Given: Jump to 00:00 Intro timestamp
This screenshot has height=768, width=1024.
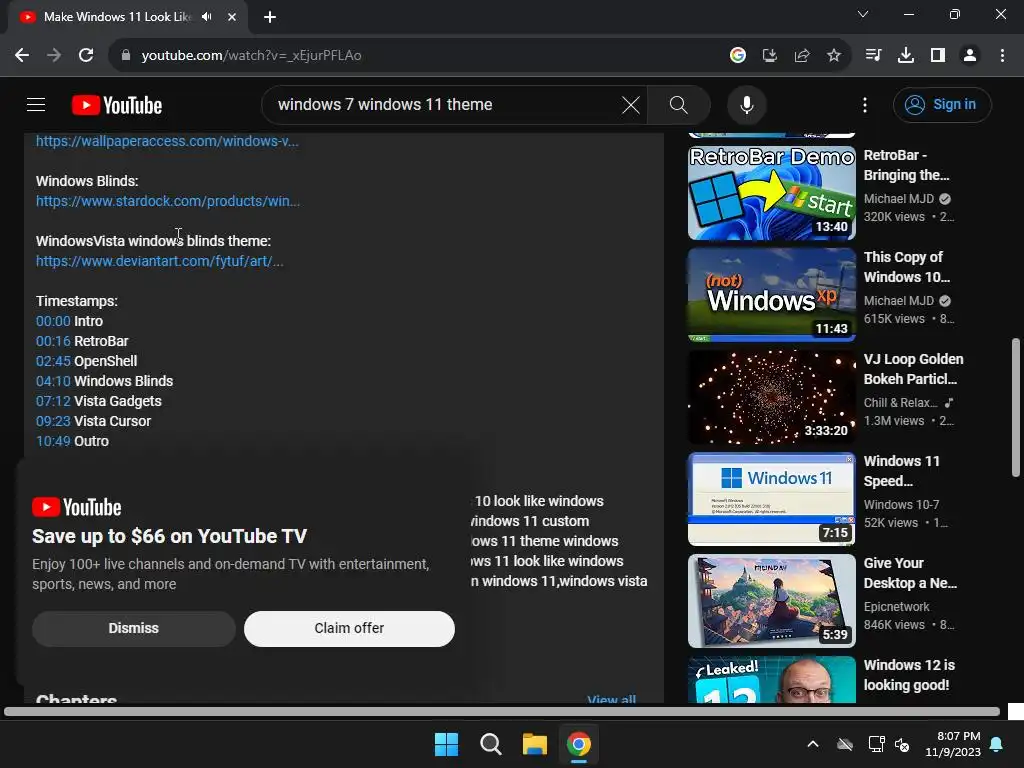Looking at the screenshot, I should pos(53,321).
